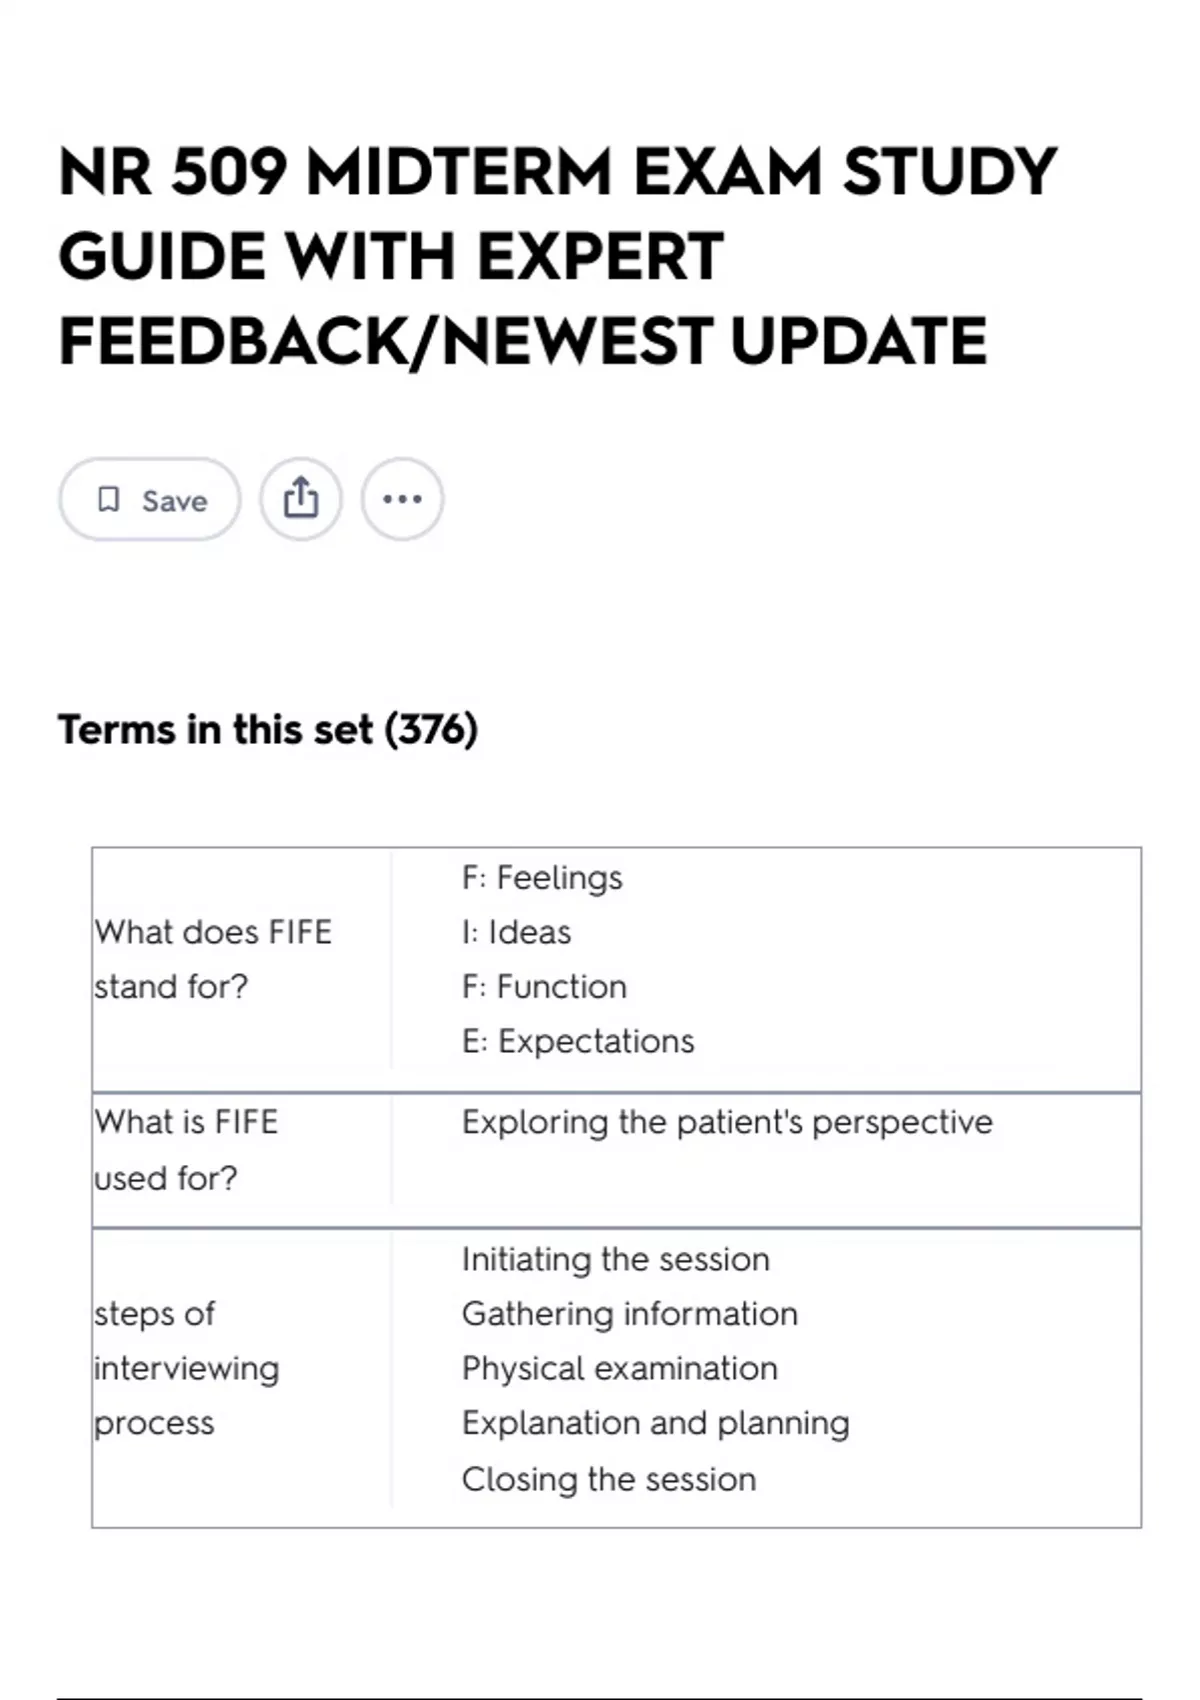Click the 'Closing the session' line

point(609,1479)
